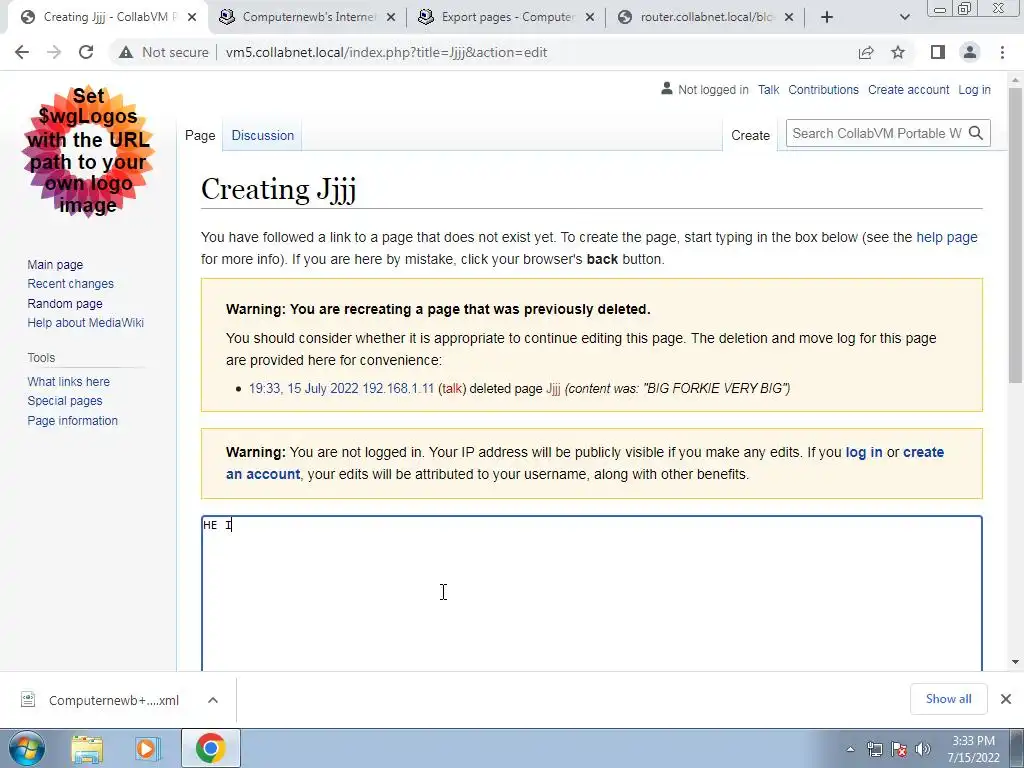
Task: Open the help page link
Action: tap(946, 237)
